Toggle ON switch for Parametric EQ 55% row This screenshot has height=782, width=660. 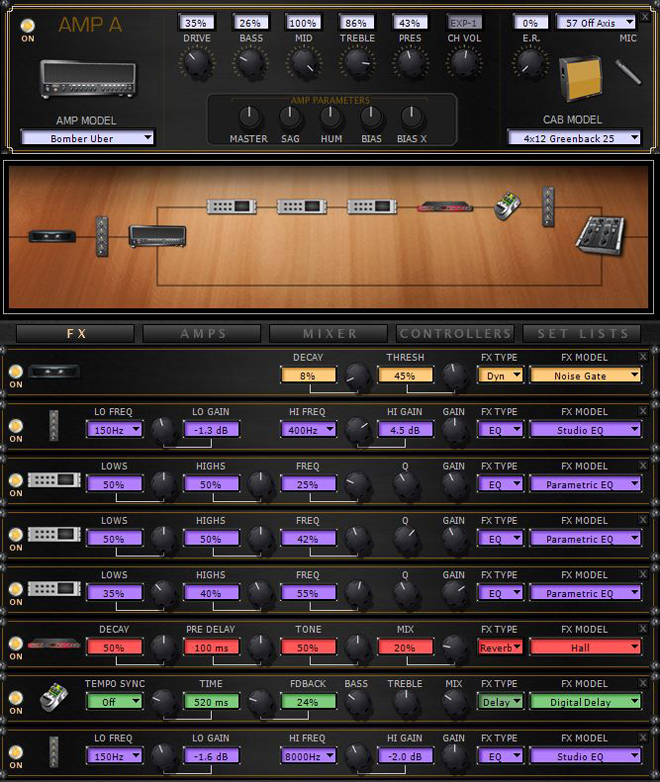[x=16, y=589]
